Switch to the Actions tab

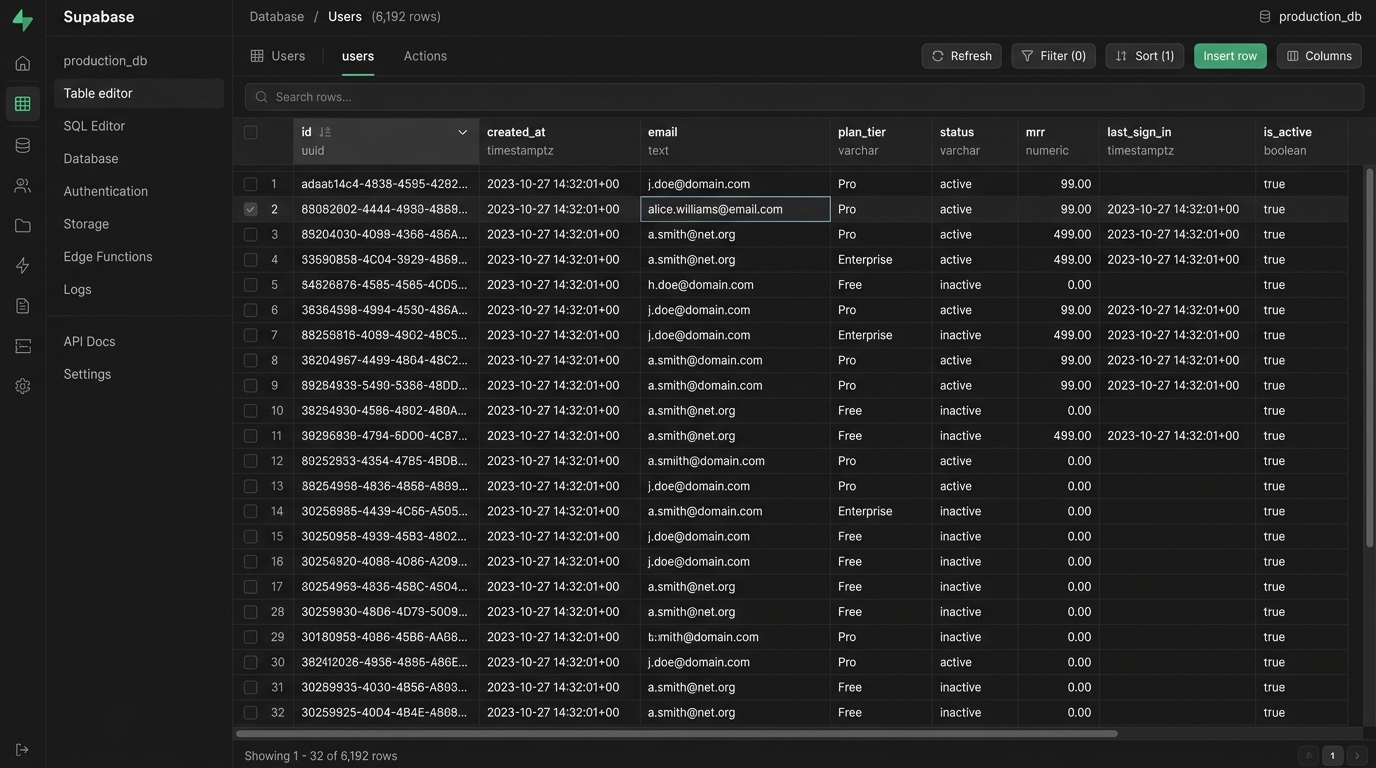[x=425, y=56]
